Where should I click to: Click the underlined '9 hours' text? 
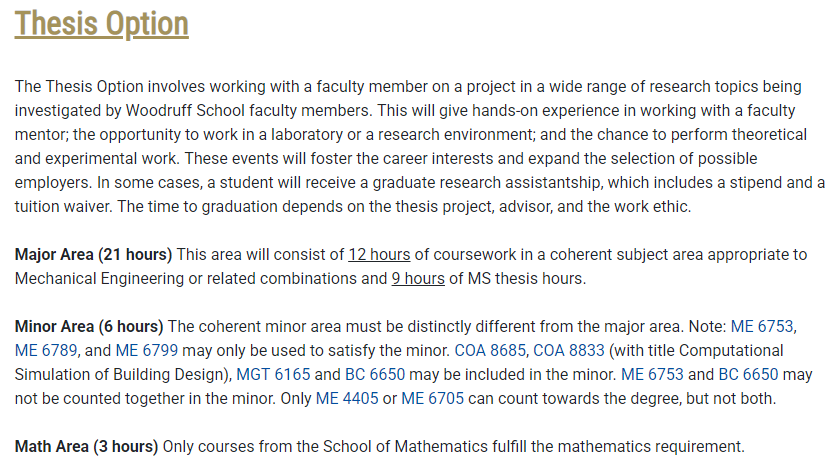417,279
